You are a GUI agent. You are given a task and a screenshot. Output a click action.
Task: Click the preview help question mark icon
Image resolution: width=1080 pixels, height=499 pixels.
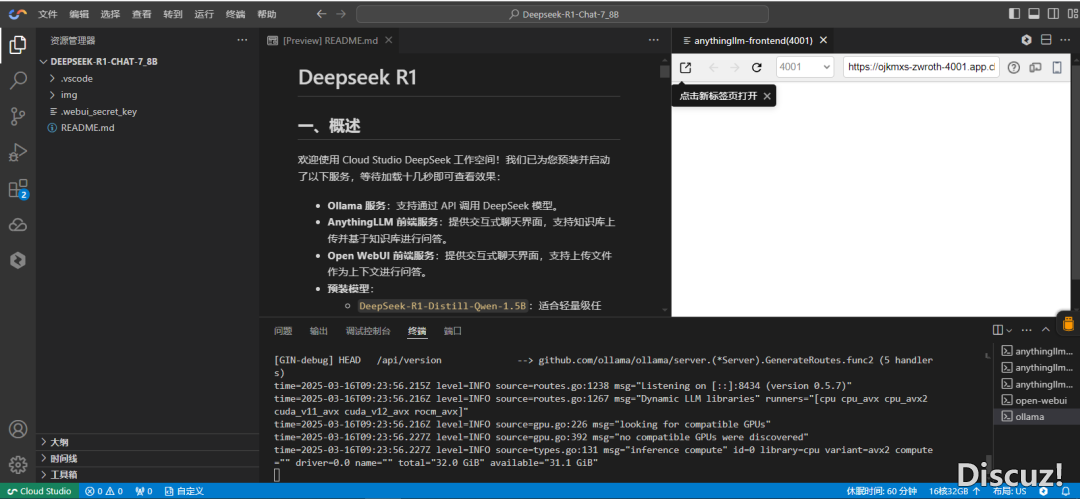tap(1013, 68)
